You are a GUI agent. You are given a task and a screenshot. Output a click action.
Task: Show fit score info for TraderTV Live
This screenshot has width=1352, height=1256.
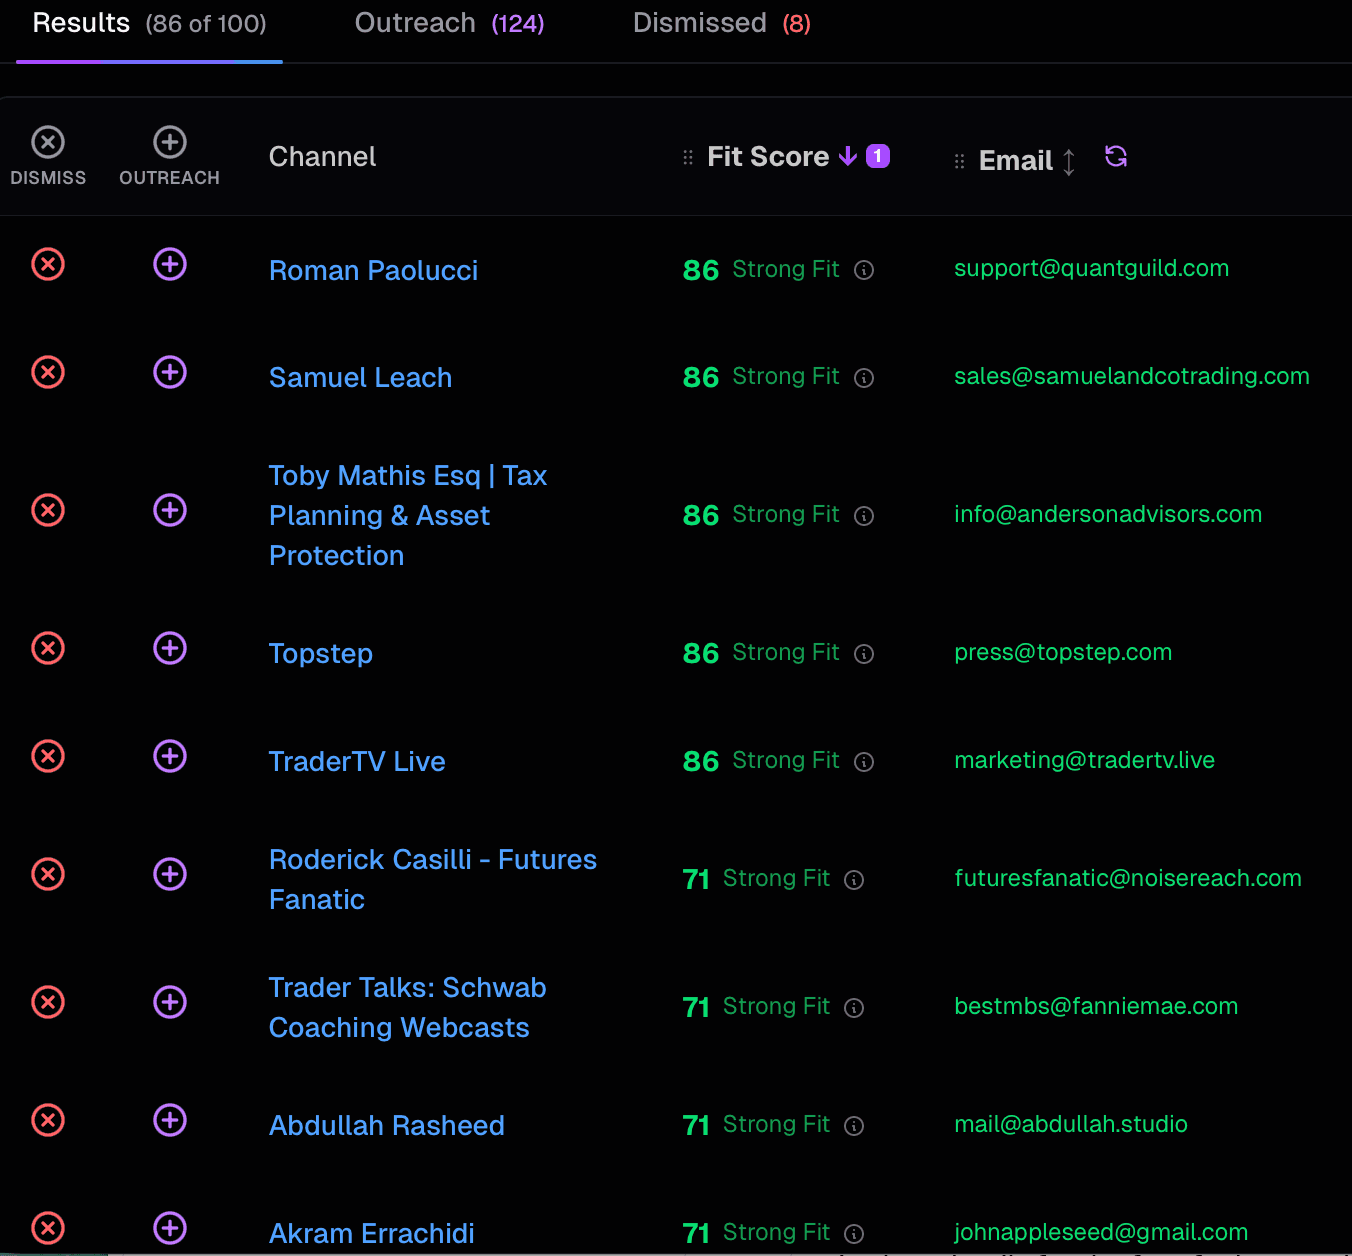864,762
